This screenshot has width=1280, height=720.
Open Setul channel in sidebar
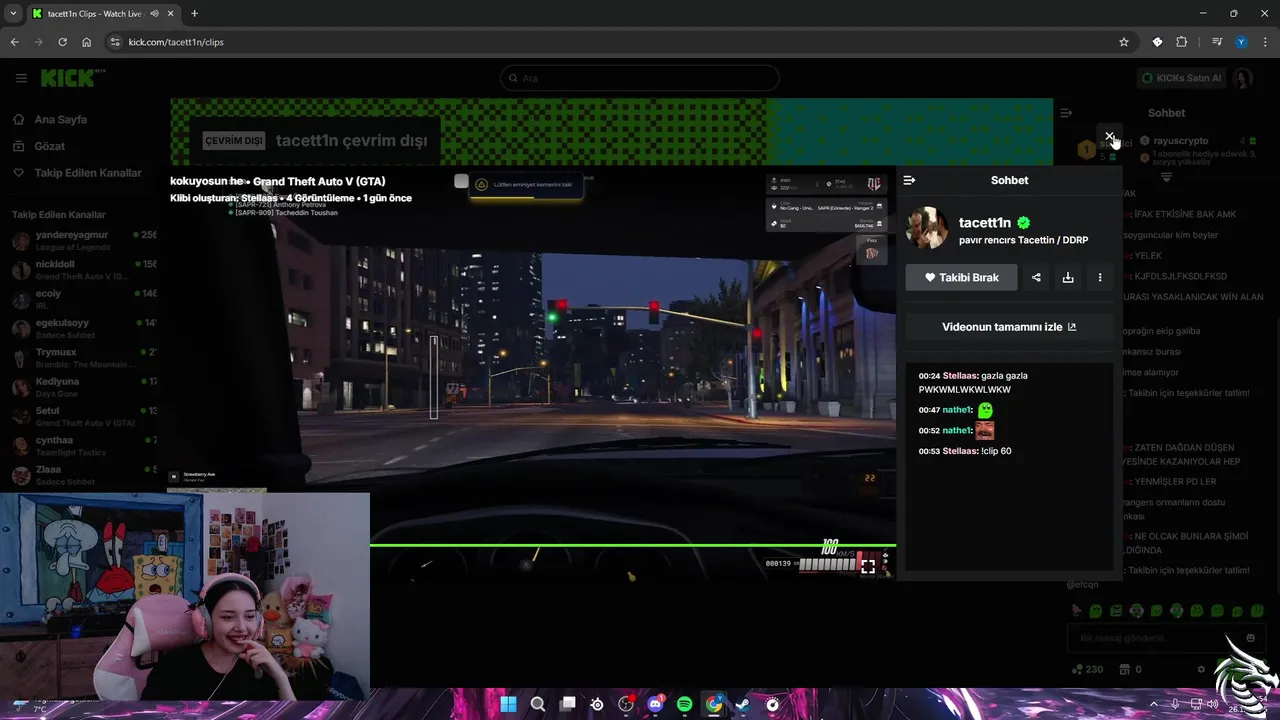(x=83, y=416)
